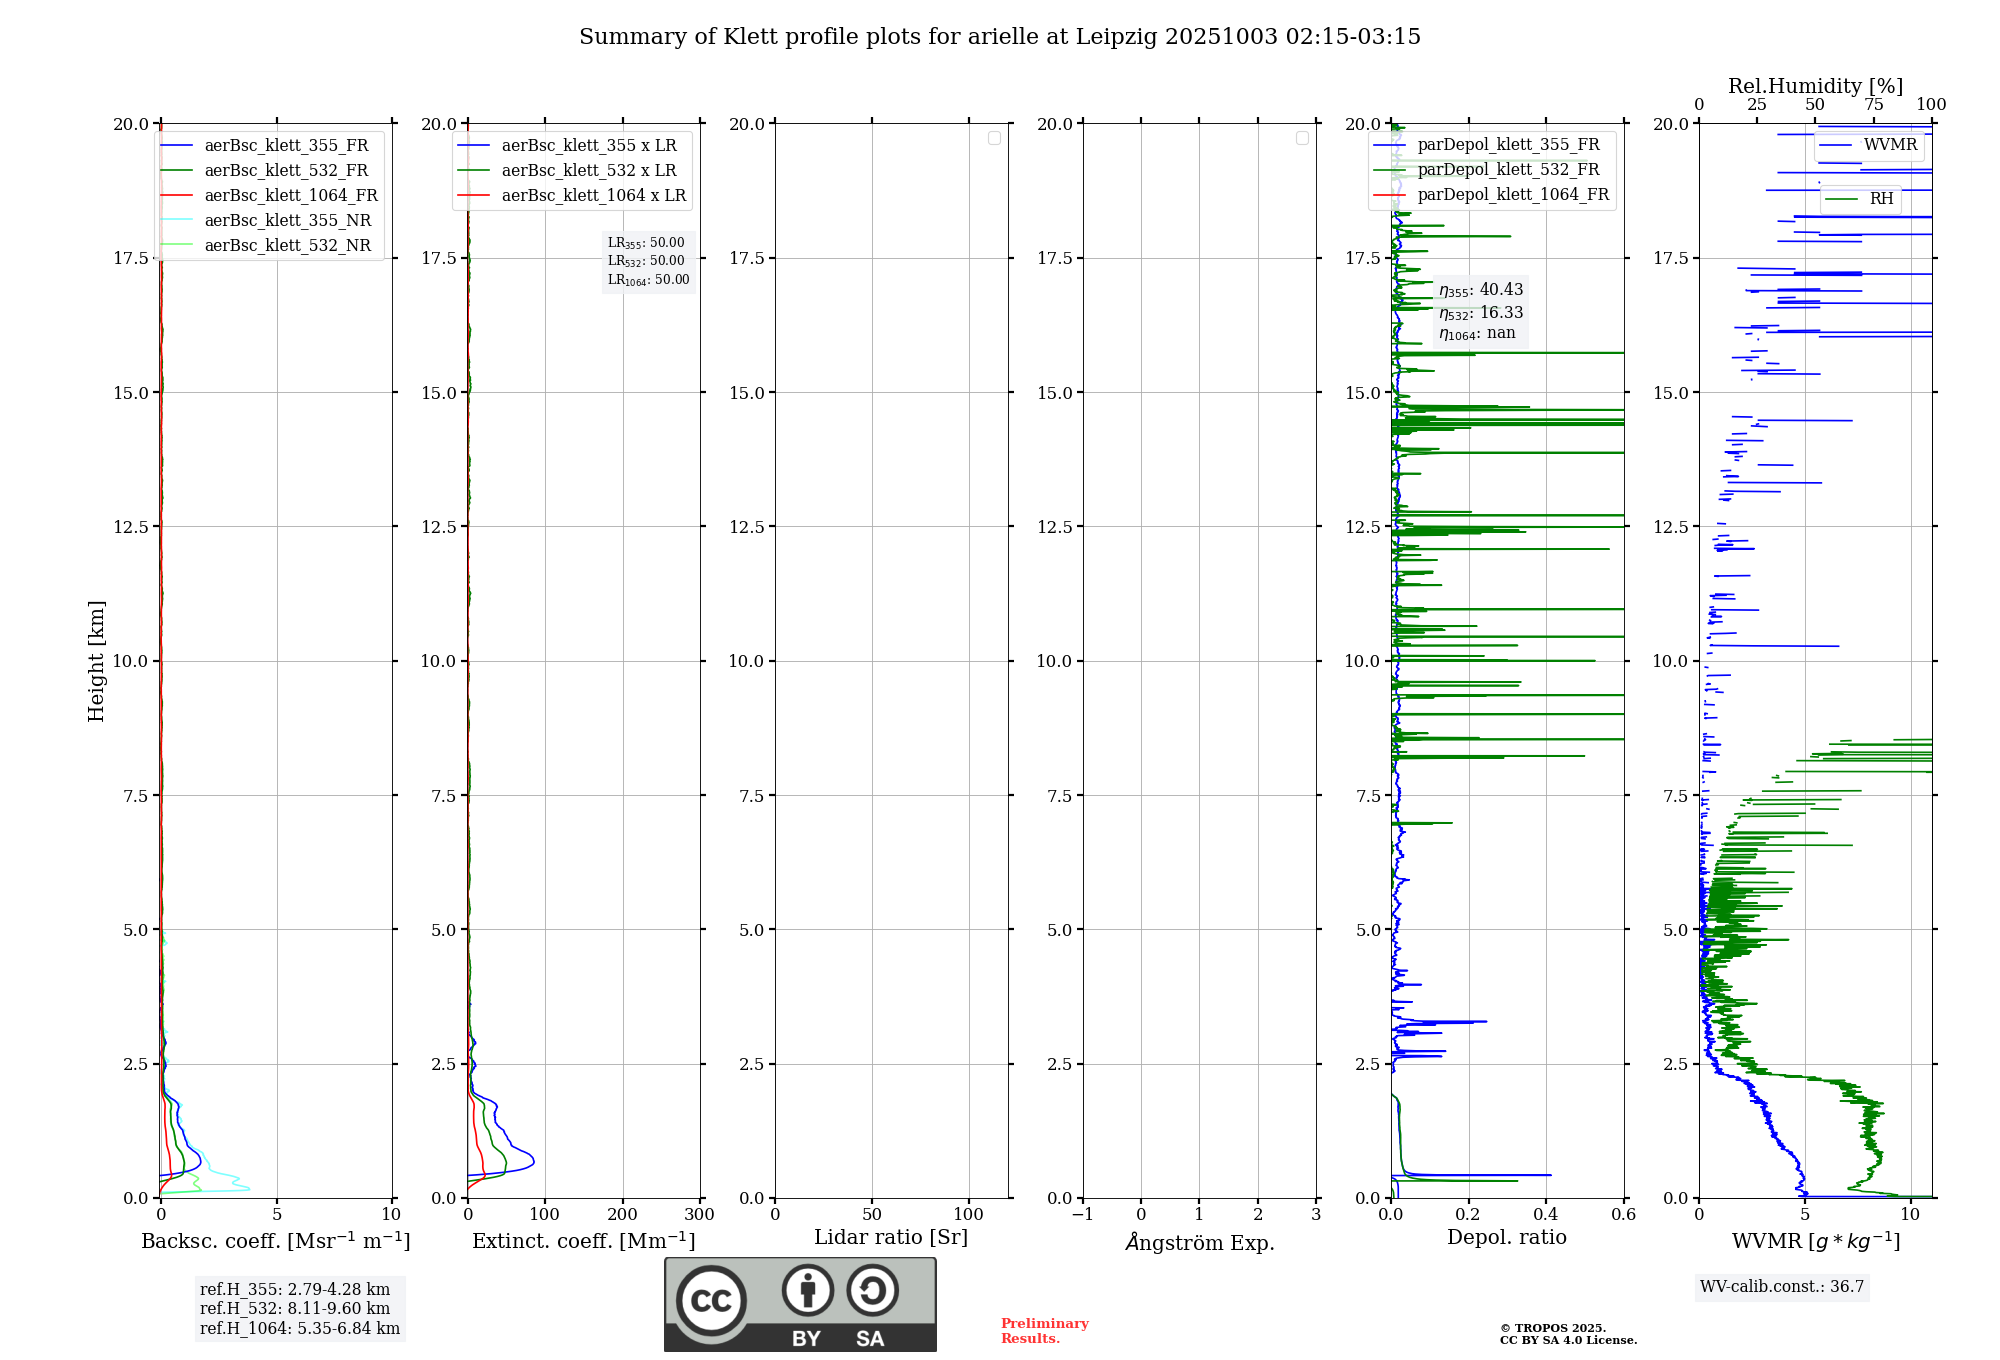Click the SA share-alike circular arrow icon
The width and height of the screenshot is (2000, 1360).
click(872, 1290)
